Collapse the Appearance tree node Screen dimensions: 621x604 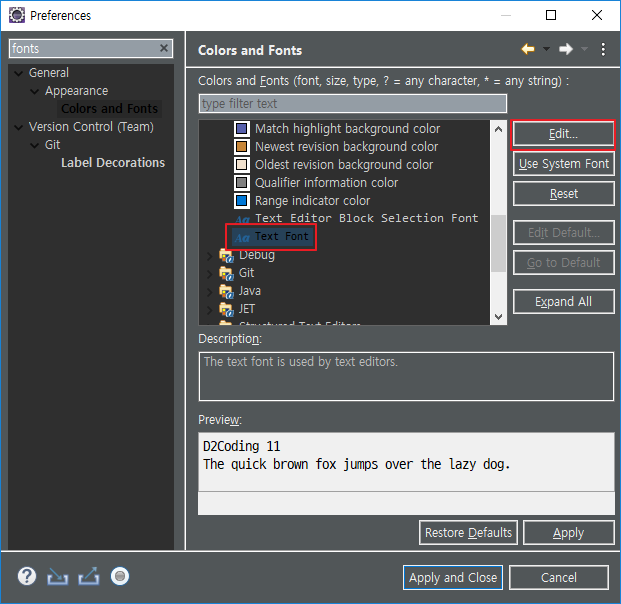tap(35, 91)
